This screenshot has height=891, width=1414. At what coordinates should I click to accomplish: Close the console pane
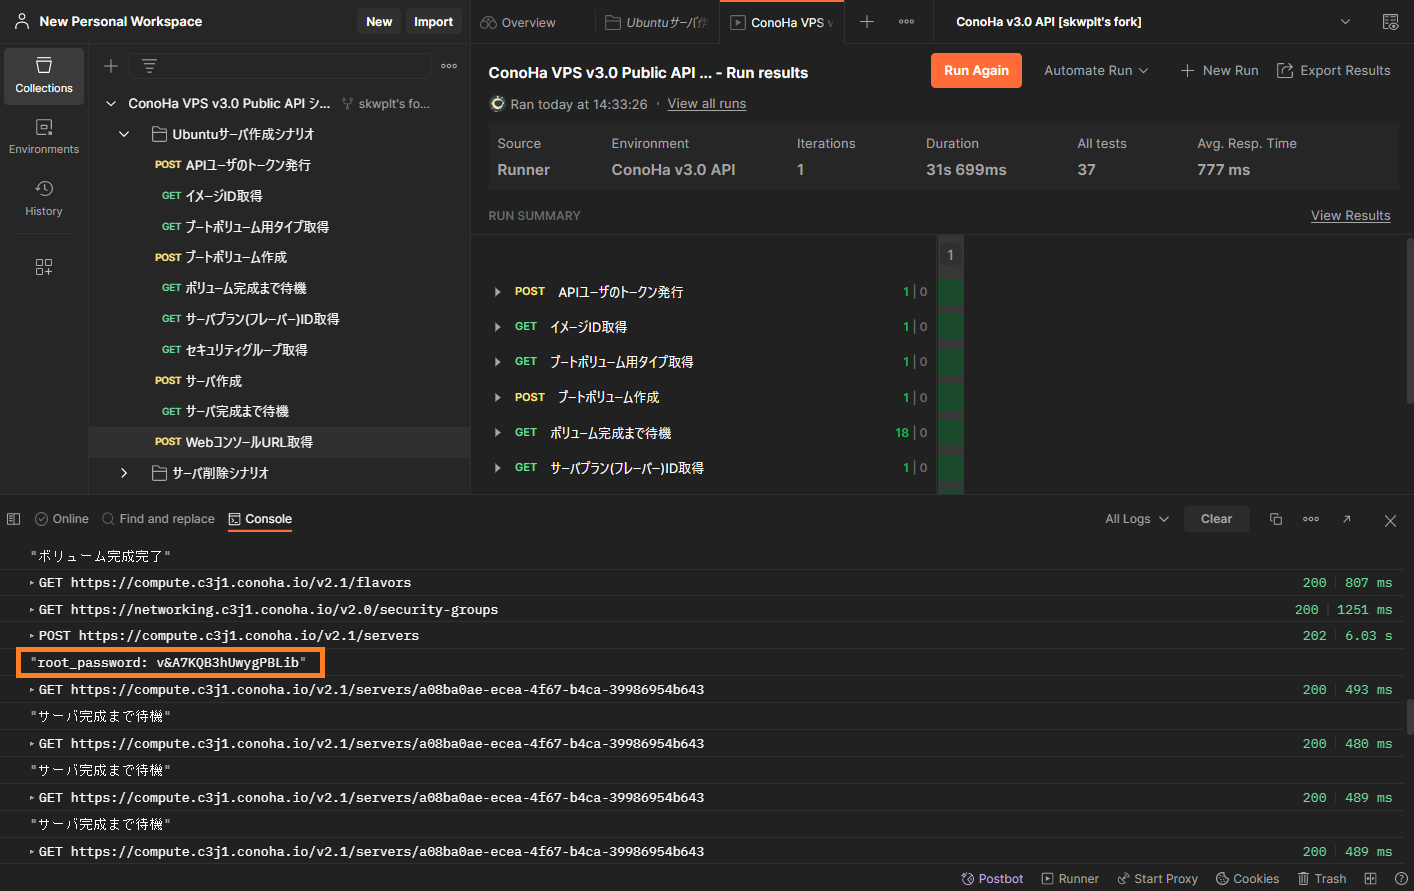pos(1390,520)
